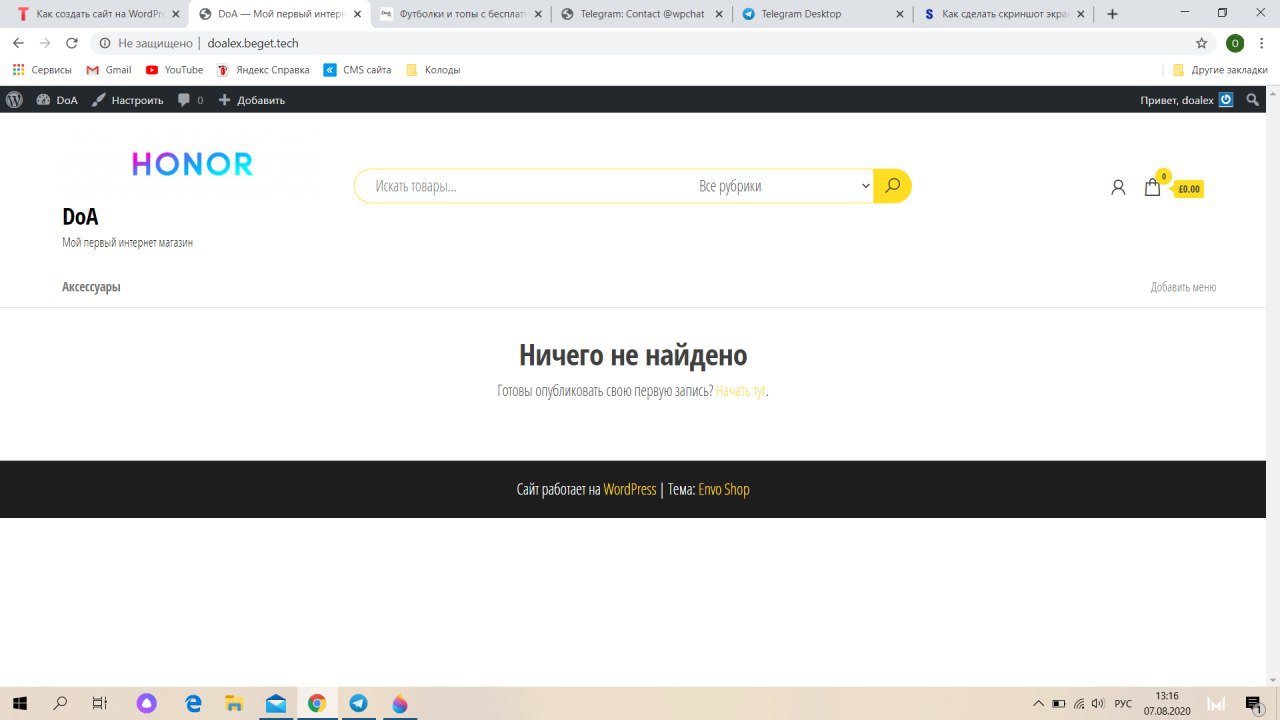Open YouTube bookmark
The width and height of the screenshot is (1280, 720).
(174, 70)
